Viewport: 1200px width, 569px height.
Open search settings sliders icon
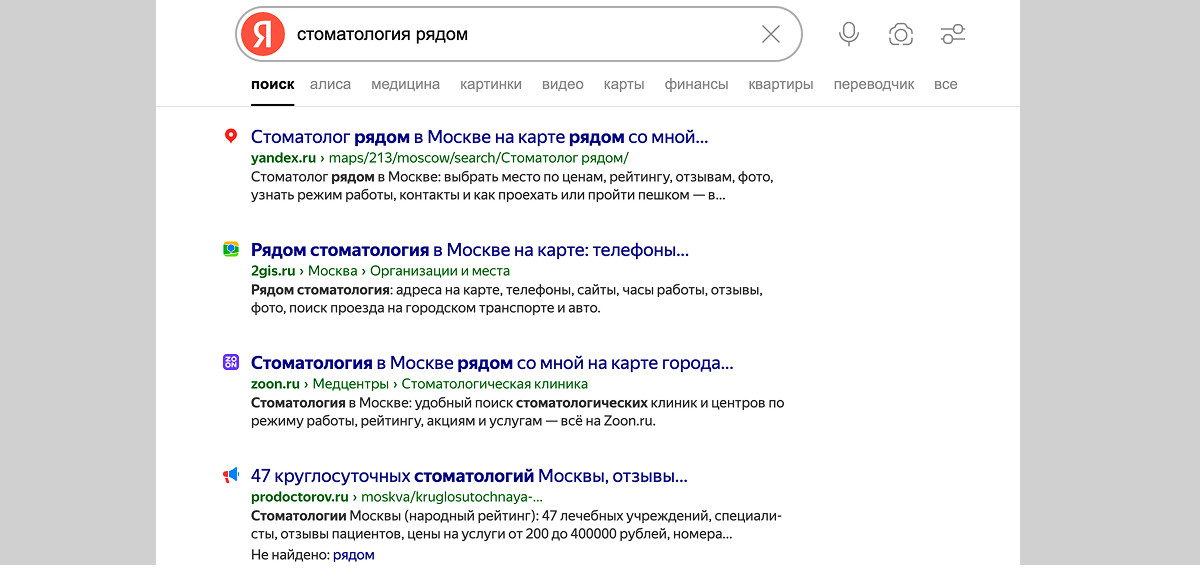953,35
